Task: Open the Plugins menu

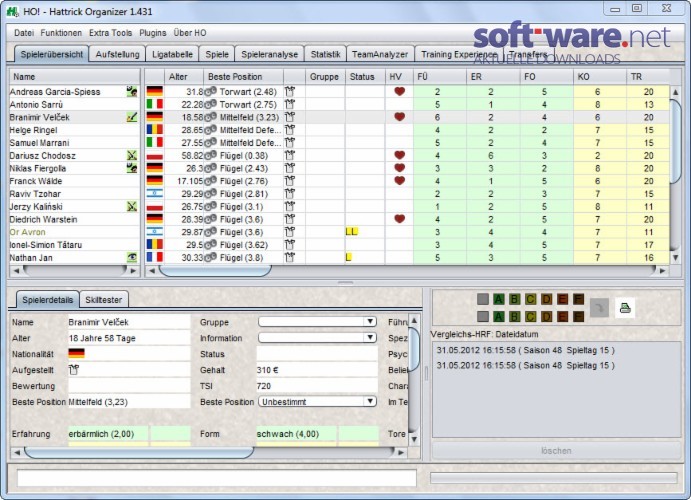Action: click(x=153, y=33)
